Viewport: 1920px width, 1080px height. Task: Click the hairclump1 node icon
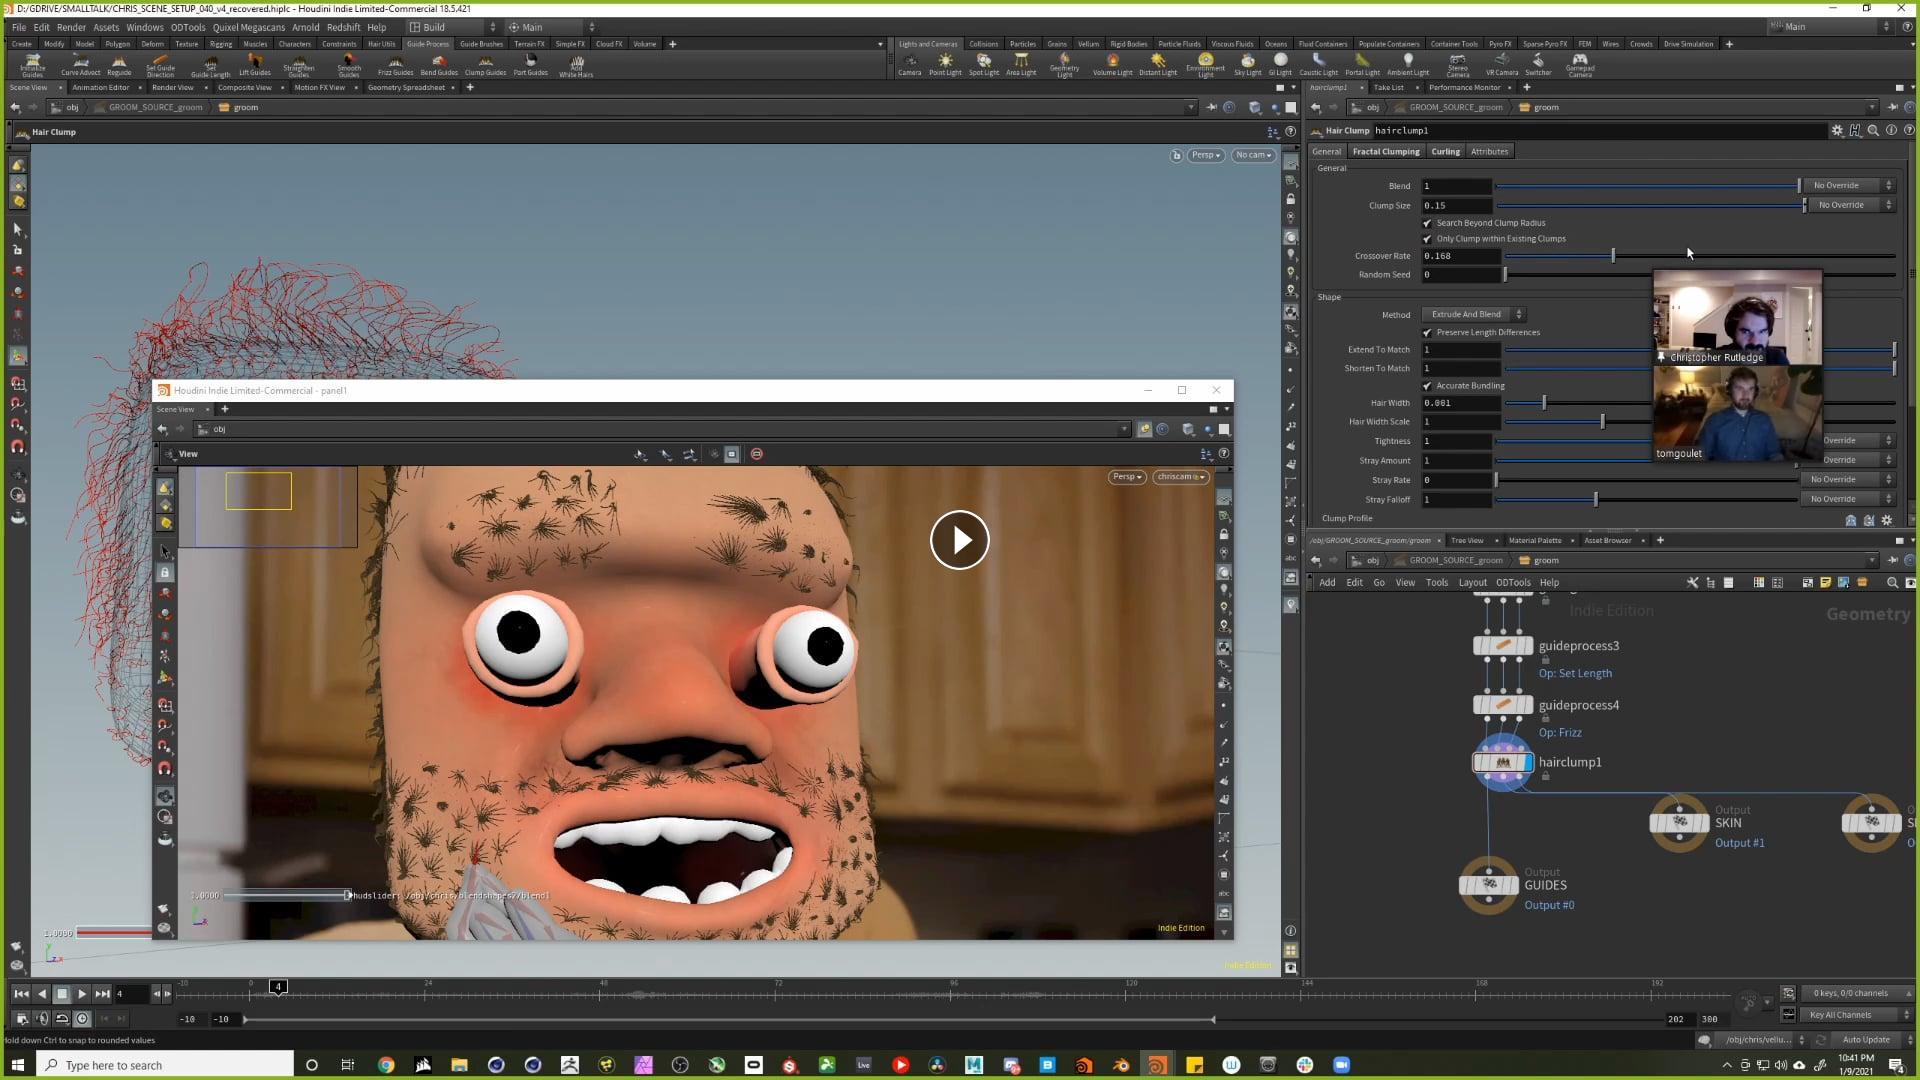point(1502,763)
